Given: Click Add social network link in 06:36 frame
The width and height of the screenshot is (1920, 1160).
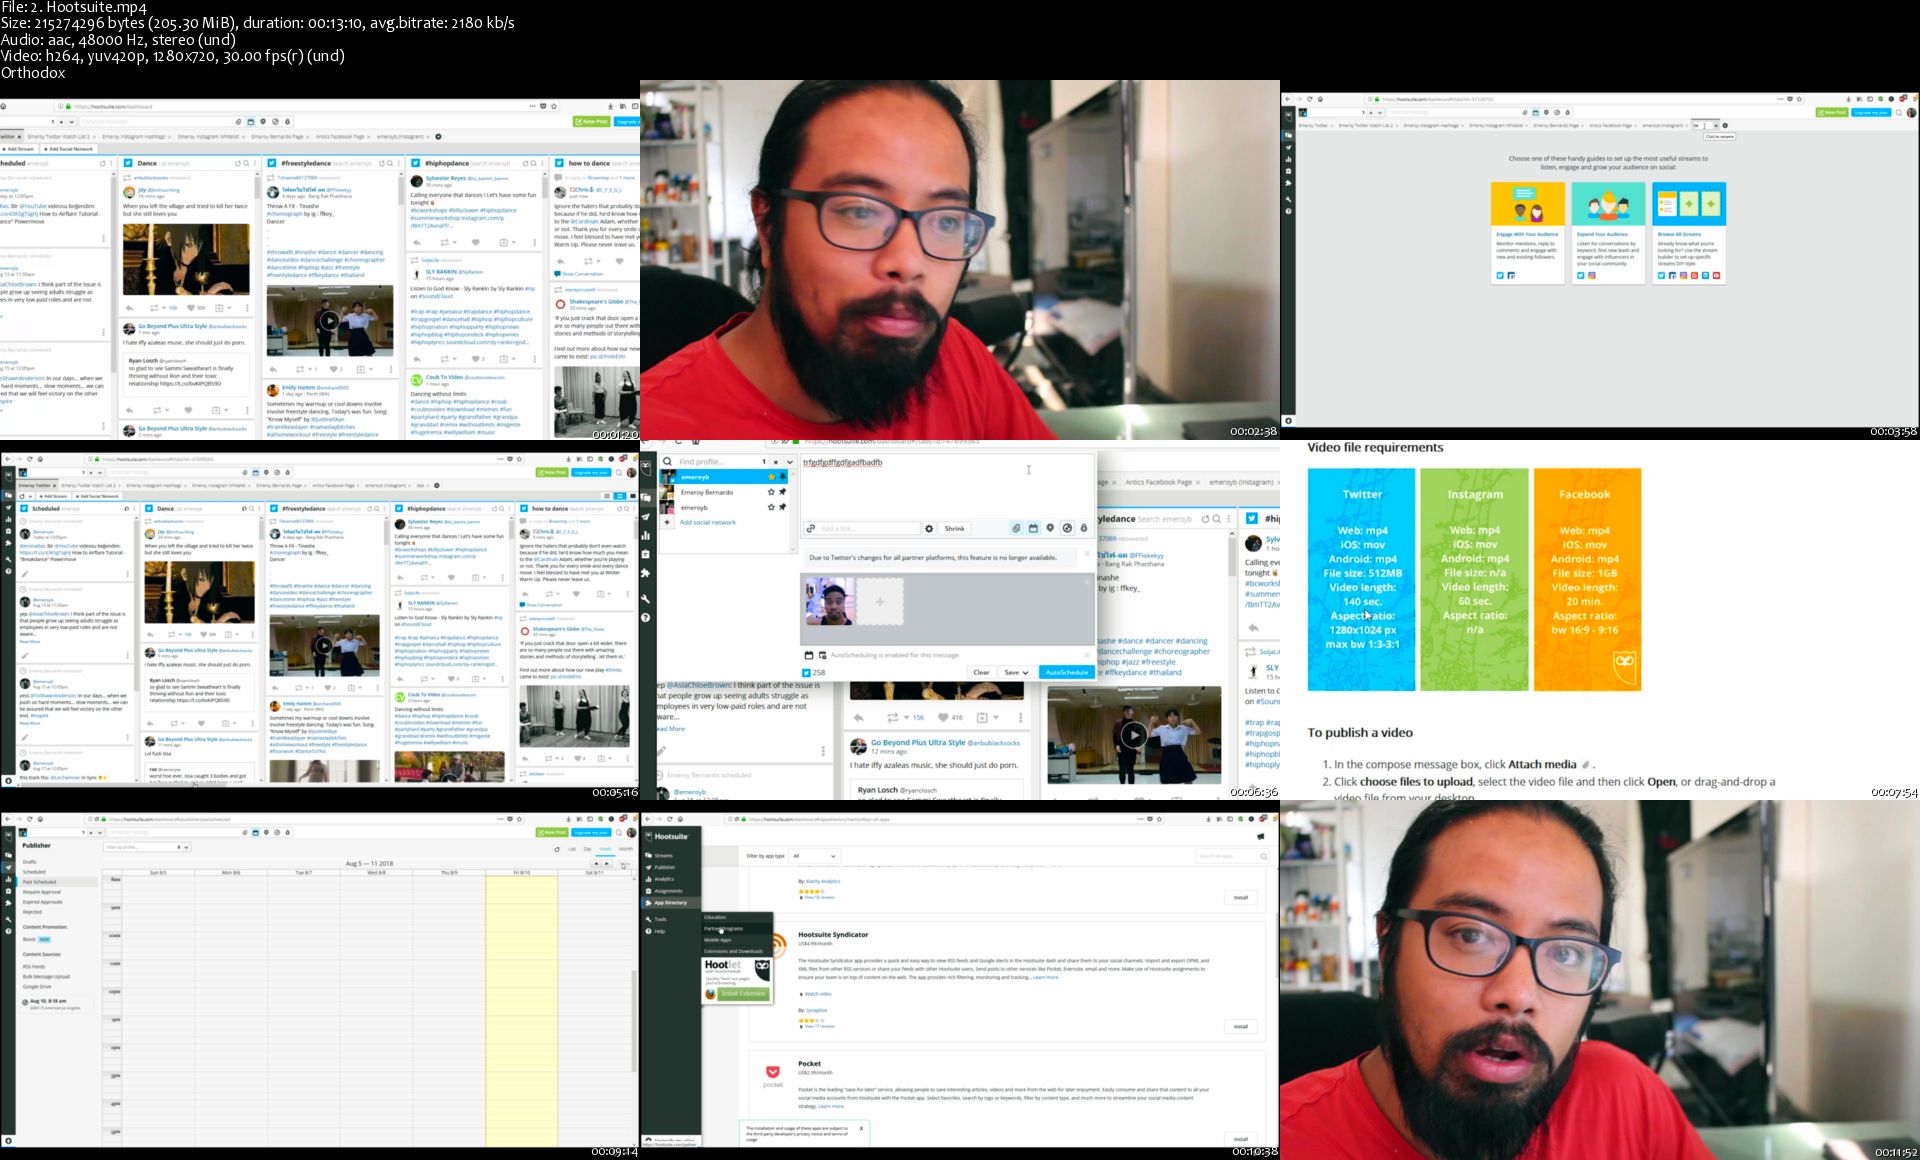Looking at the screenshot, I should click(707, 522).
